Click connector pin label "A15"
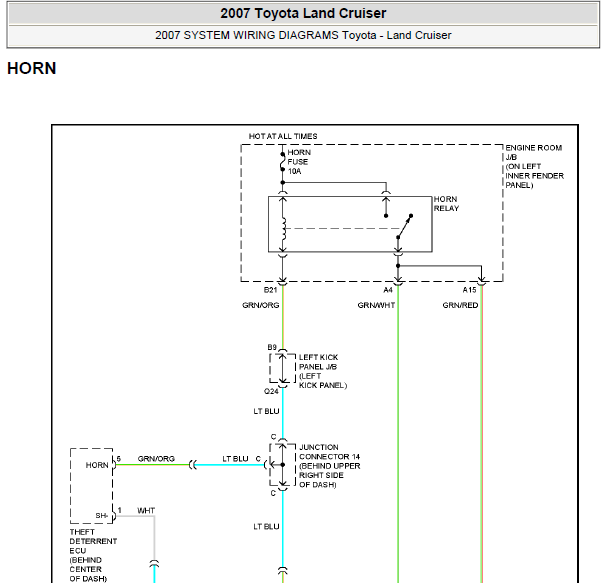 click(x=469, y=290)
